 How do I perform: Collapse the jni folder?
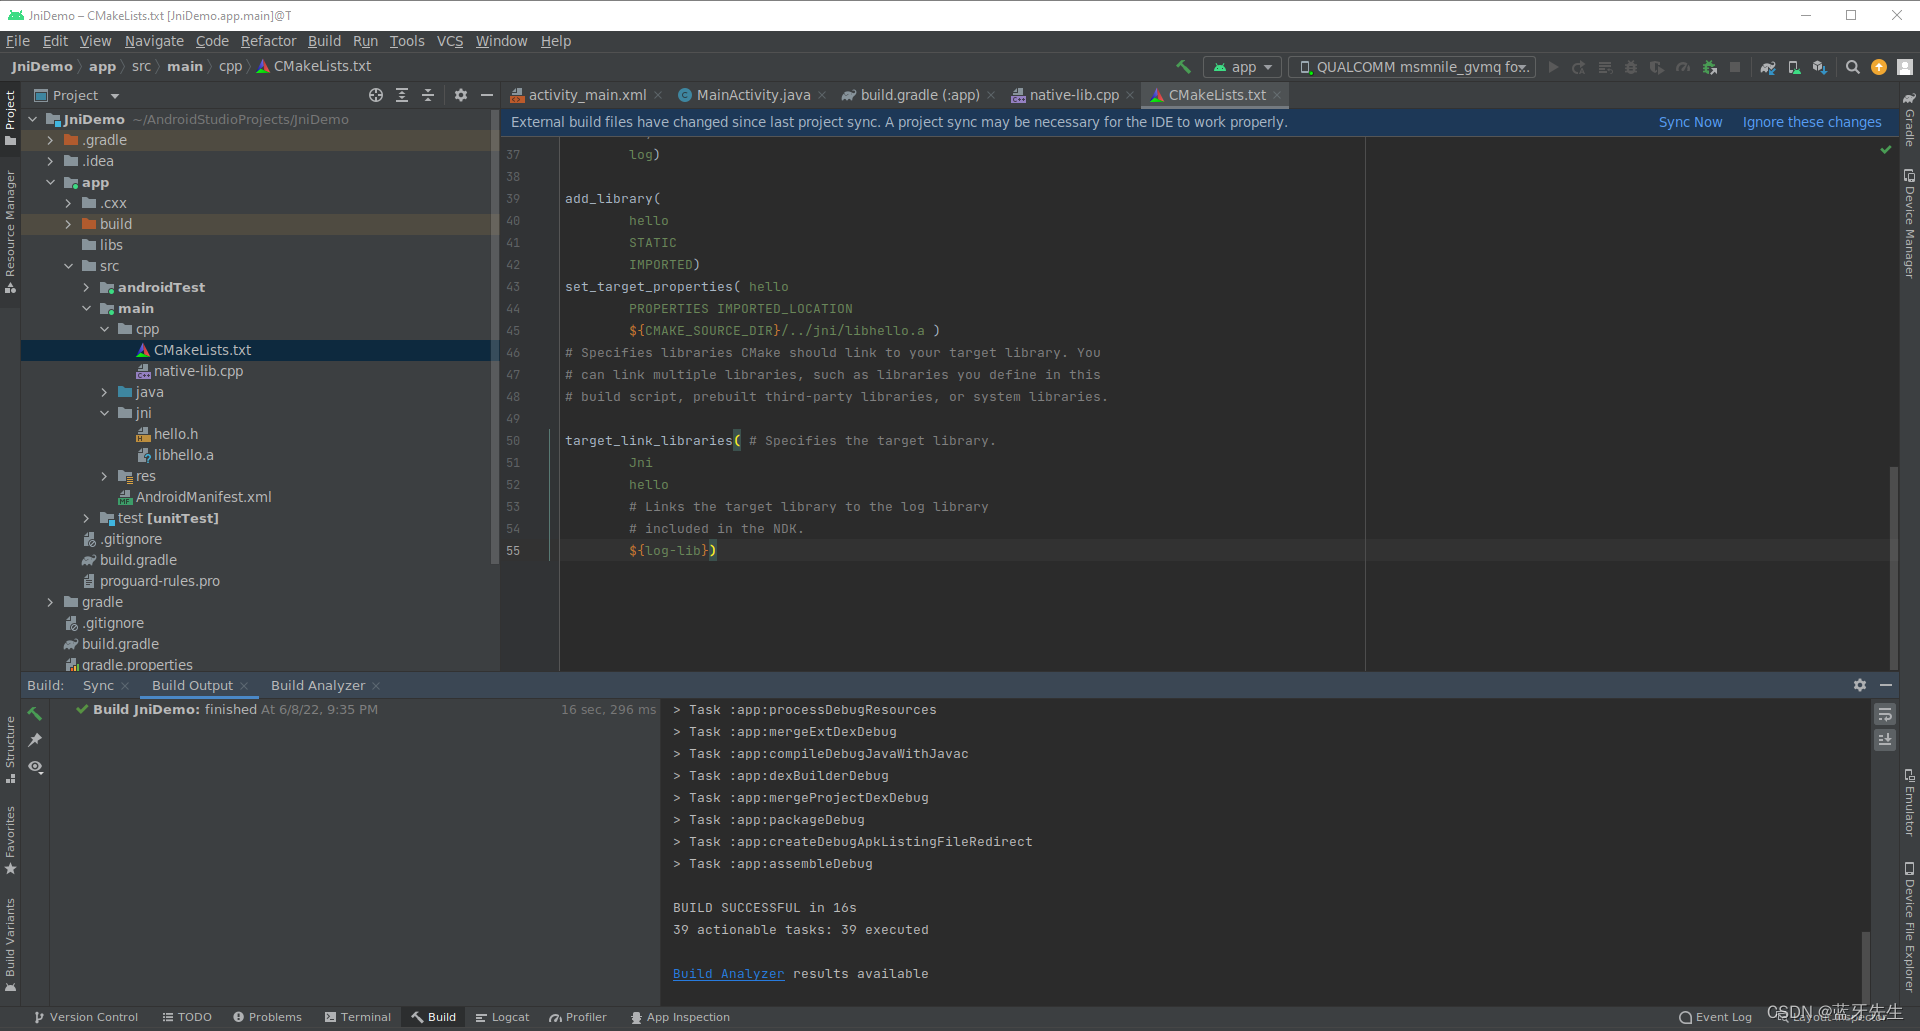click(103, 413)
